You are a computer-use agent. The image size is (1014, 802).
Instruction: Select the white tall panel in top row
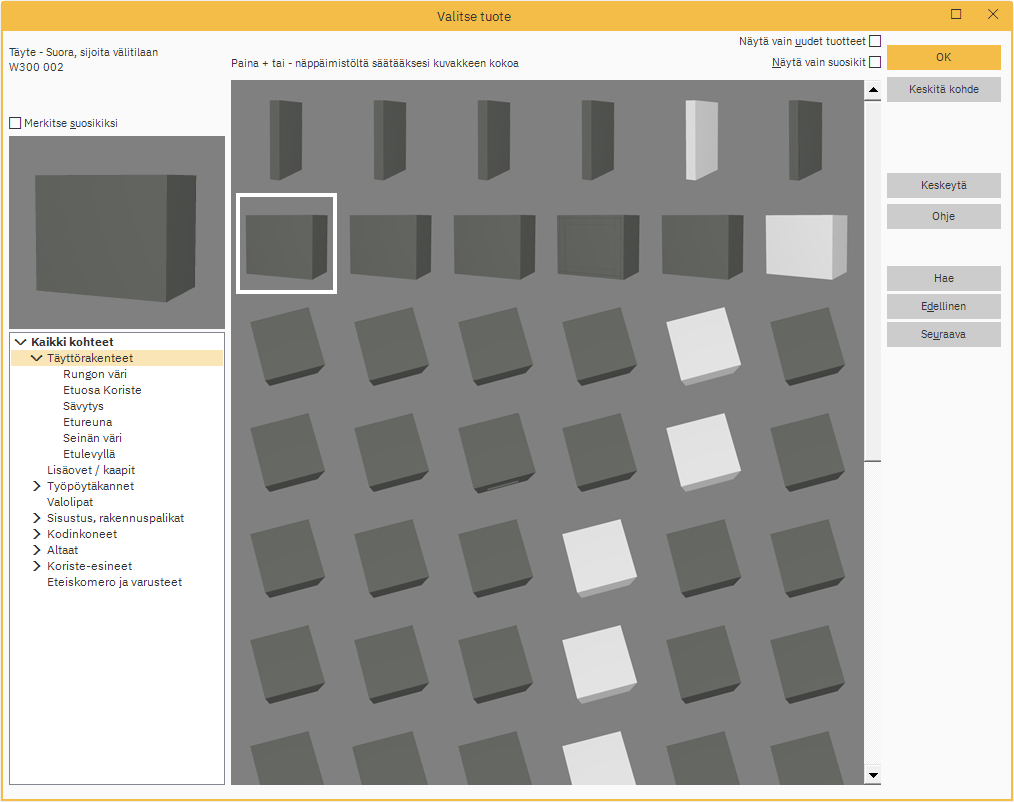tap(701, 140)
